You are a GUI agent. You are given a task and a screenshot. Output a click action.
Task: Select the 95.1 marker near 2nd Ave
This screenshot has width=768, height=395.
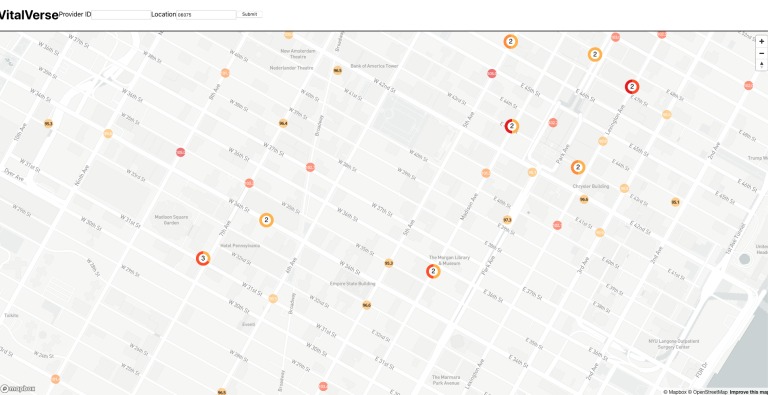pyautogui.click(x=675, y=202)
